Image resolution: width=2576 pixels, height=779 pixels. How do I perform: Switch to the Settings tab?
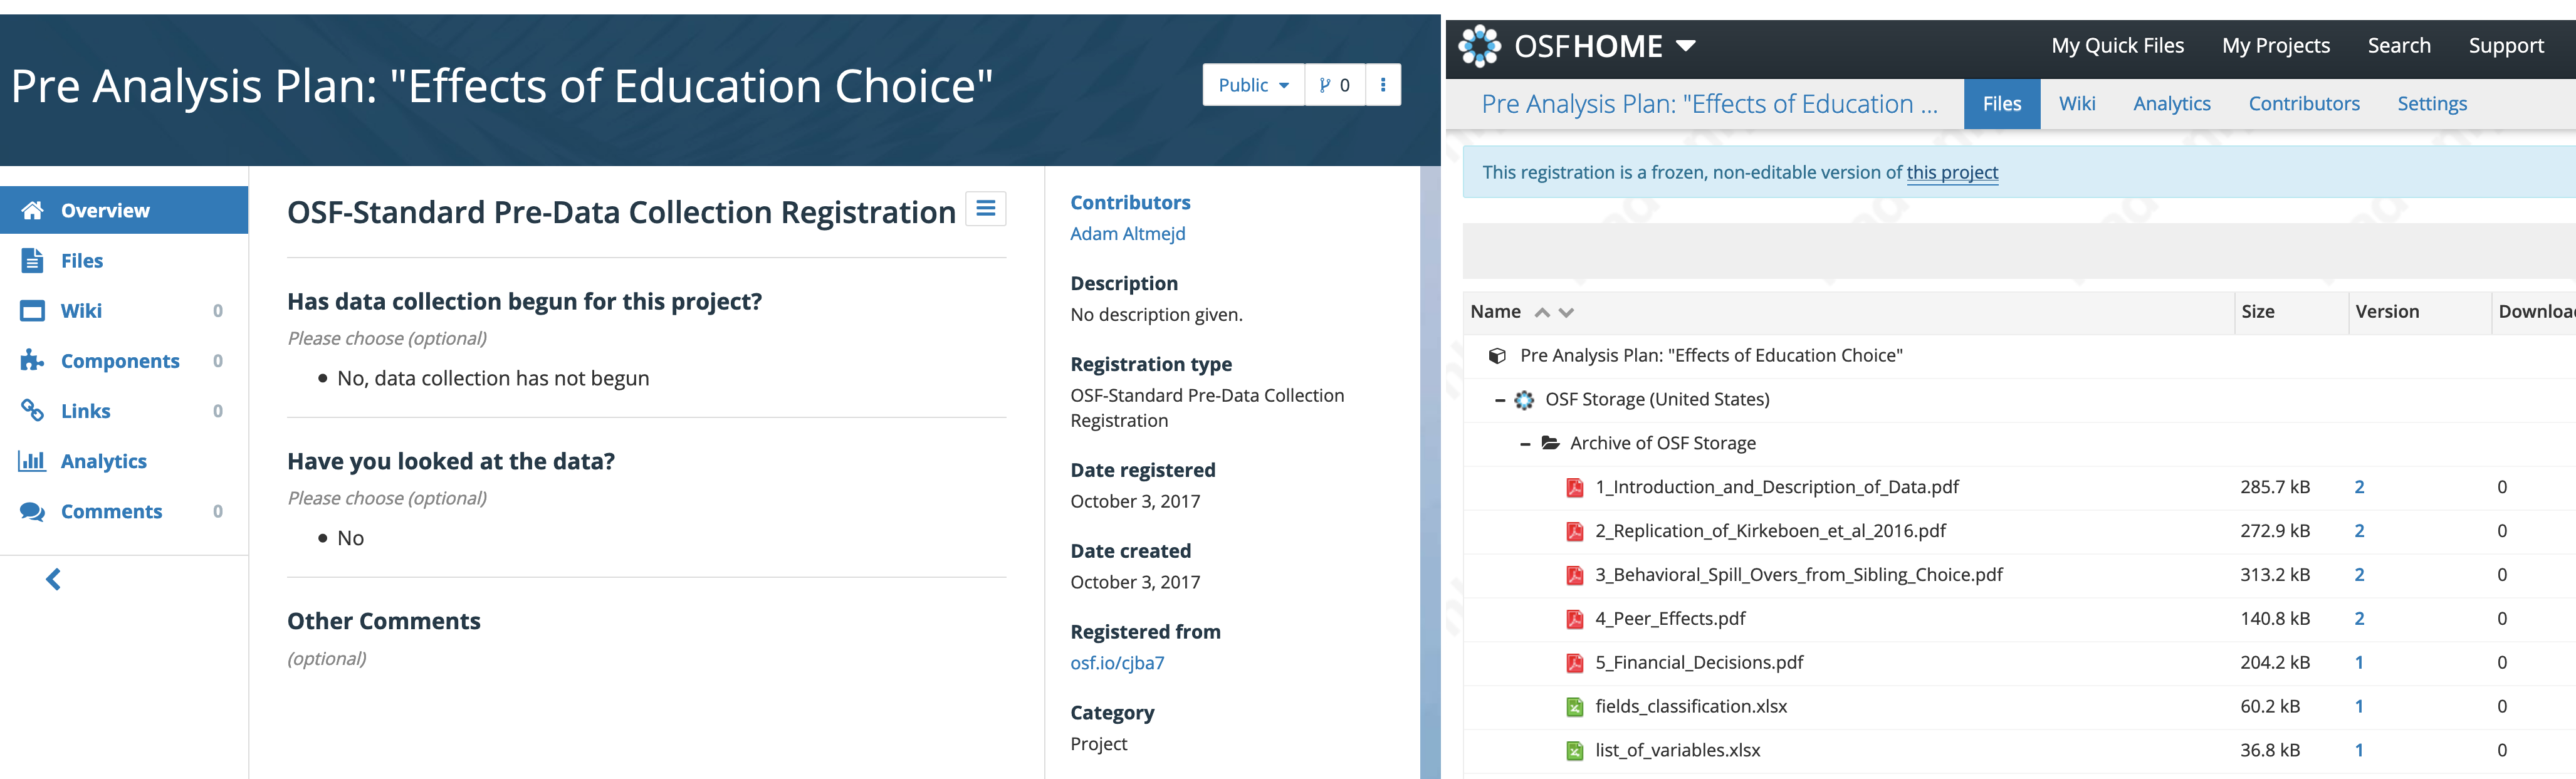(x=2432, y=103)
